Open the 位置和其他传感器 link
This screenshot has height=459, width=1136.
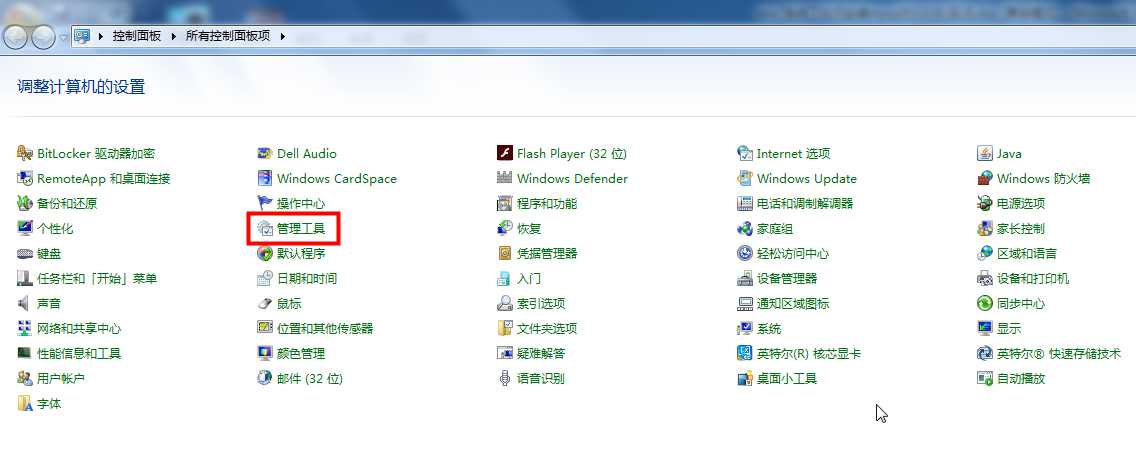click(x=325, y=328)
